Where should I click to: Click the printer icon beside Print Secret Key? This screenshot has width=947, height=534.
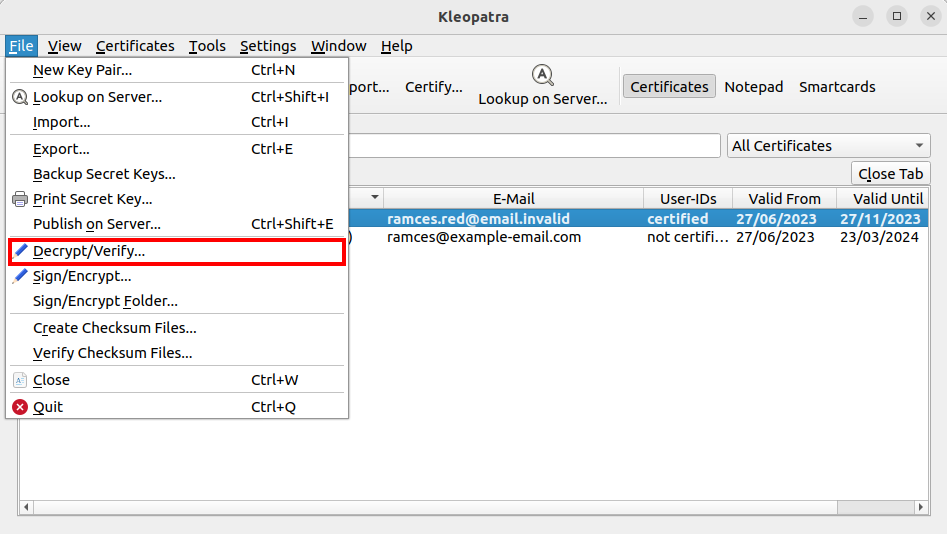20,199
